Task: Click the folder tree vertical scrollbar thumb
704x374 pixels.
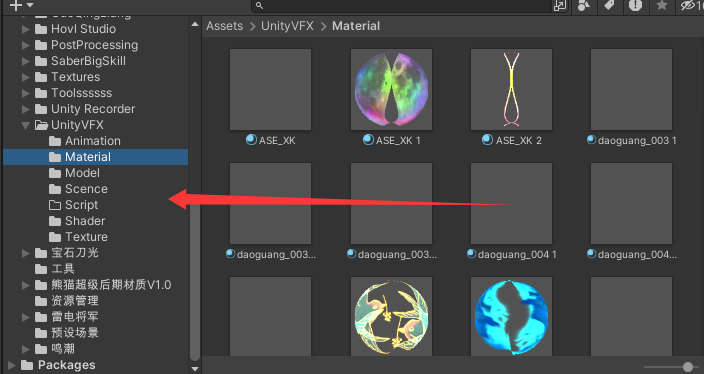Action: [x=195, y=281]
